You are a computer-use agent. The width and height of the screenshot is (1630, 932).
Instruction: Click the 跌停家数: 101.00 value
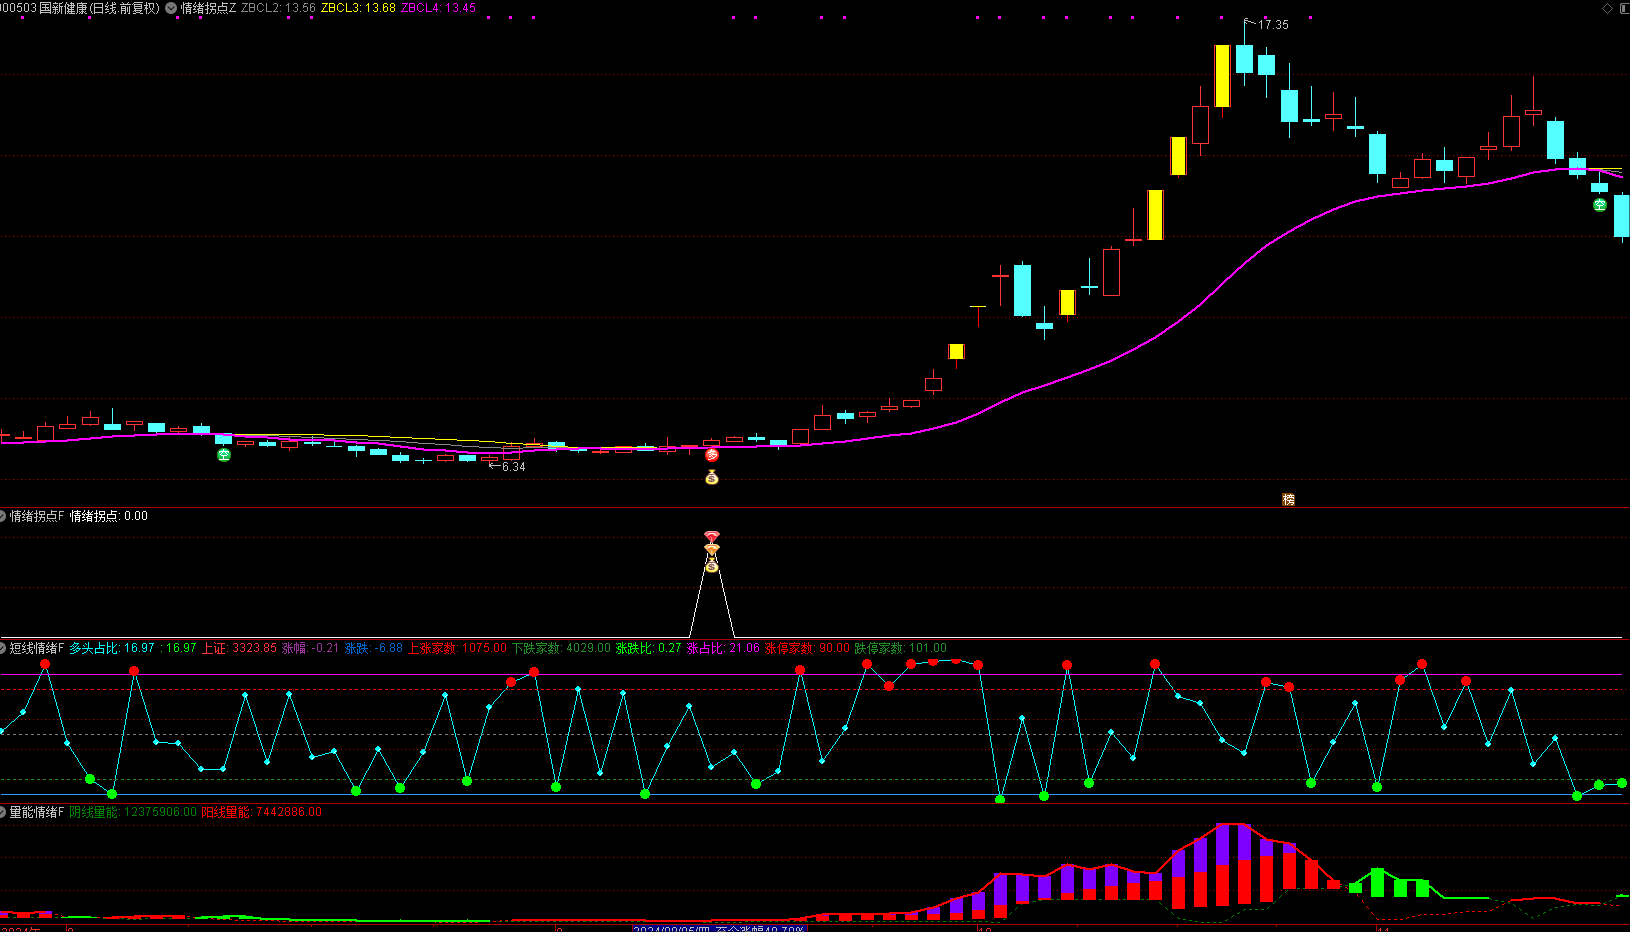pyautogui.click(x=900, y=649)
